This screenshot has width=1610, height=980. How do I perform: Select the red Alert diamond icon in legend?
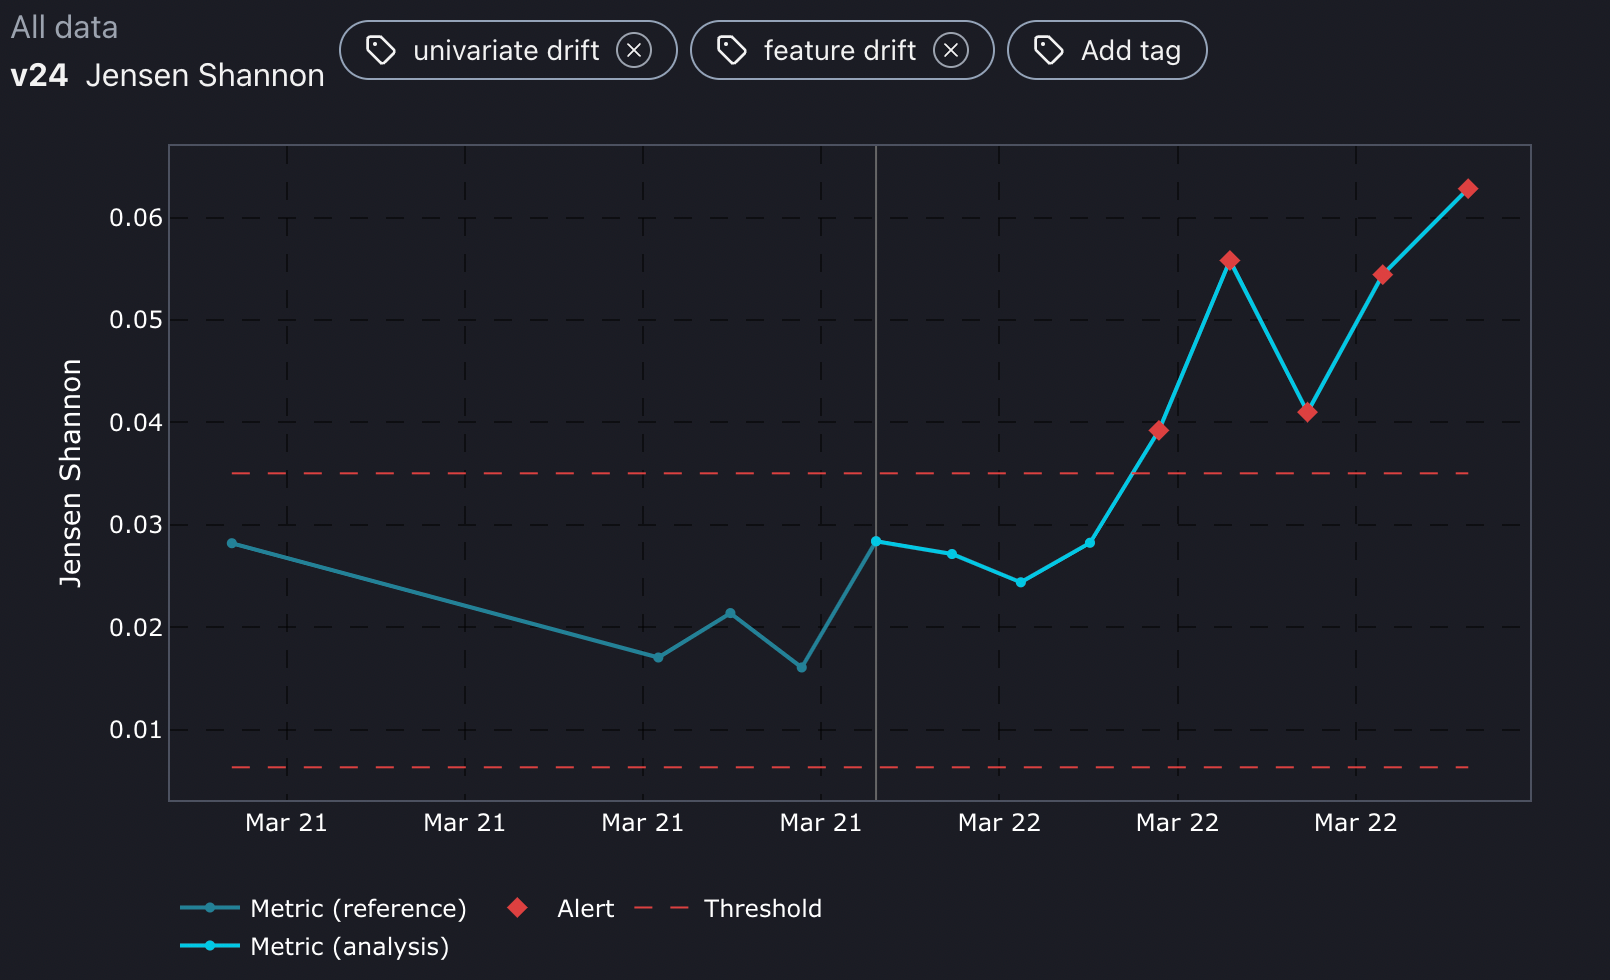pos(516,908)
